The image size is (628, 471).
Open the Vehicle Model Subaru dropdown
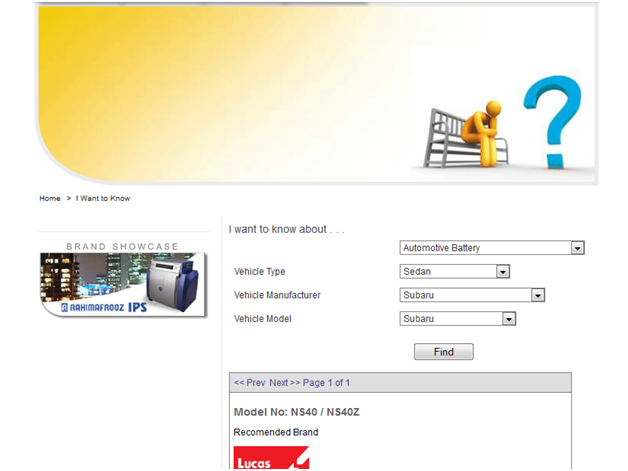pos(457,319)
